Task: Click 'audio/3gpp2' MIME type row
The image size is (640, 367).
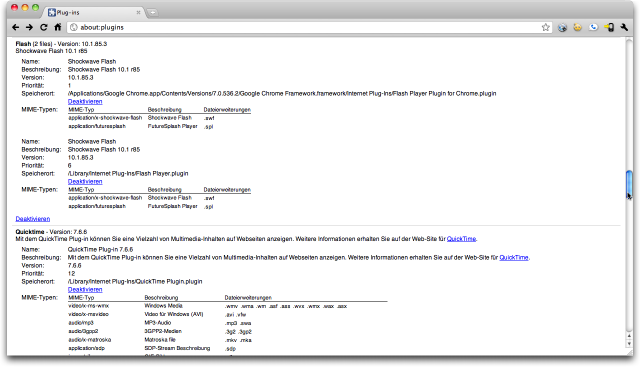Action: (83, 331)
